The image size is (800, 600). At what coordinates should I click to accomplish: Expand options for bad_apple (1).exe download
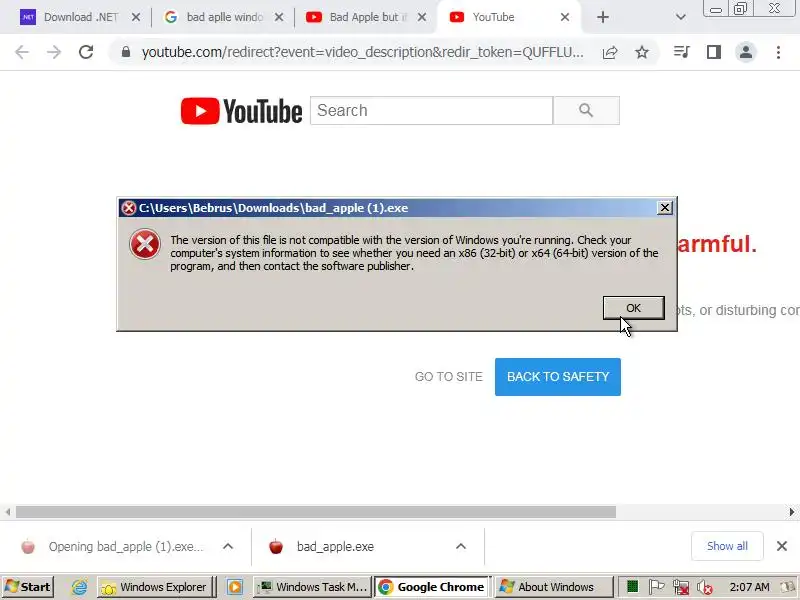pyautogui.click(x=228, y=546)
